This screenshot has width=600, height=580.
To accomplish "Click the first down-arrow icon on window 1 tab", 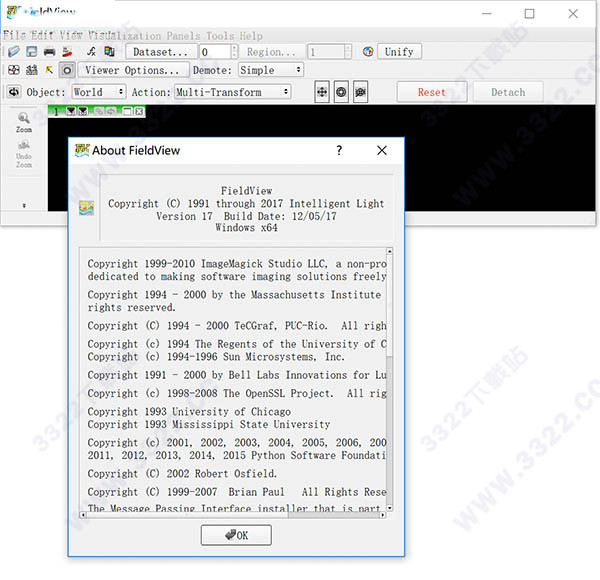I will click(70, 111).
